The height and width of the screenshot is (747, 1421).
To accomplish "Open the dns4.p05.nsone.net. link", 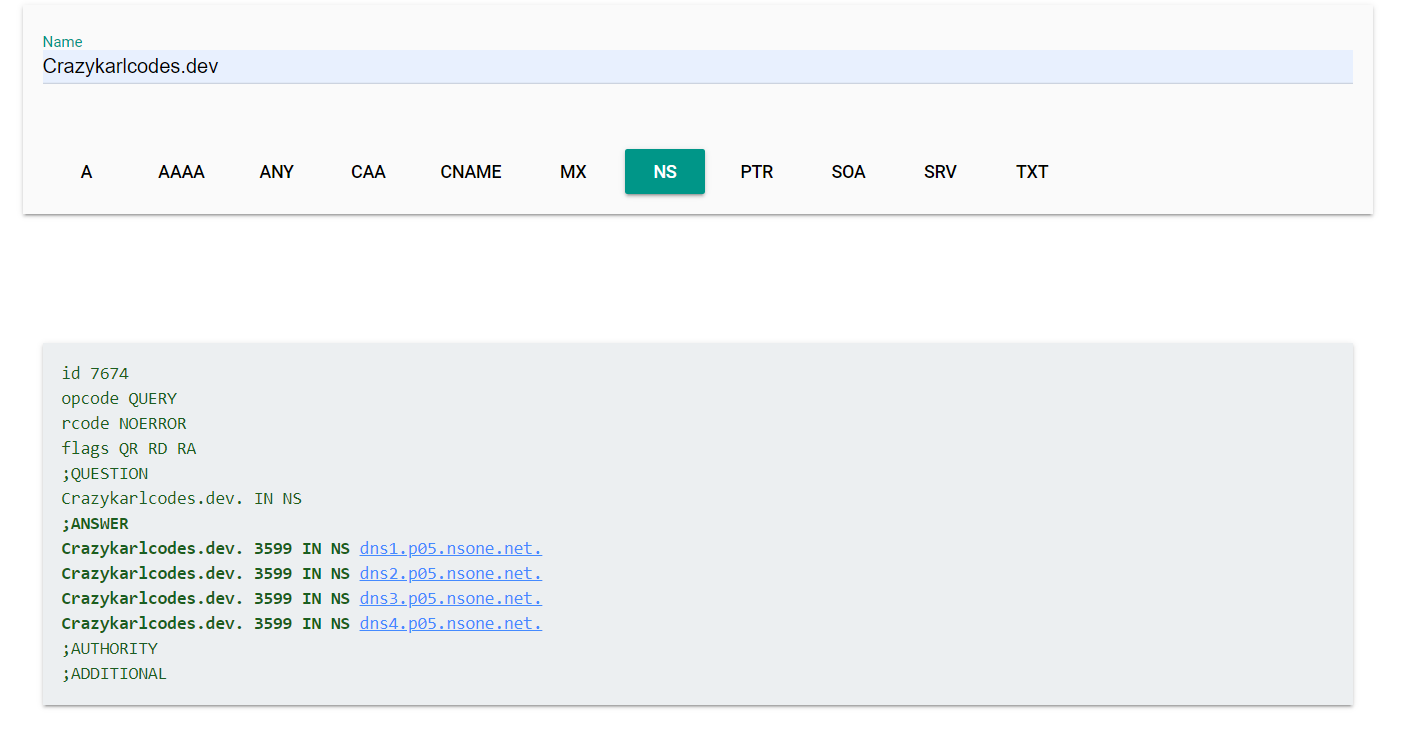I will (x=450, y=624).
